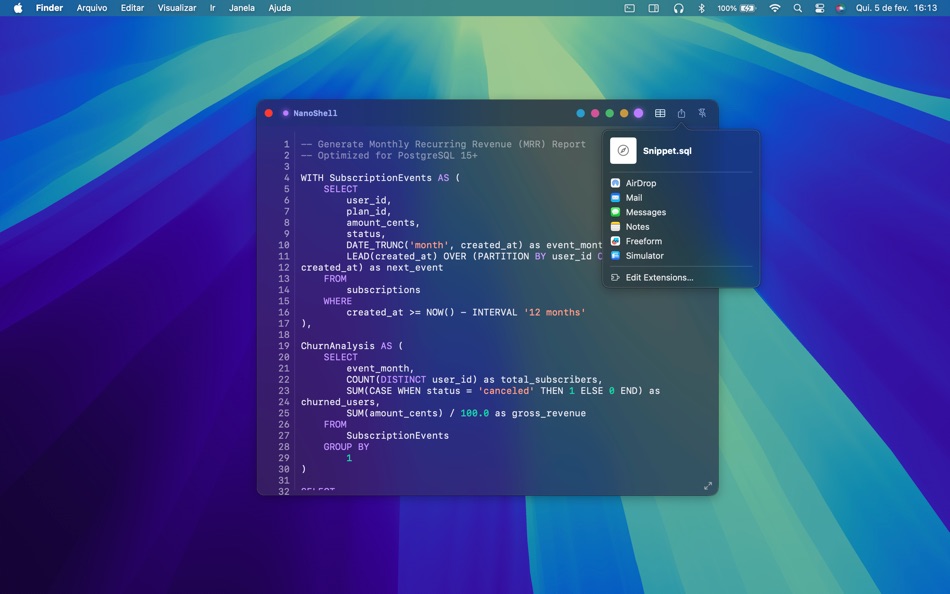Open the table view icon in NanoShell toolbar
Screen dimensions: 950x594
(660, 113)
